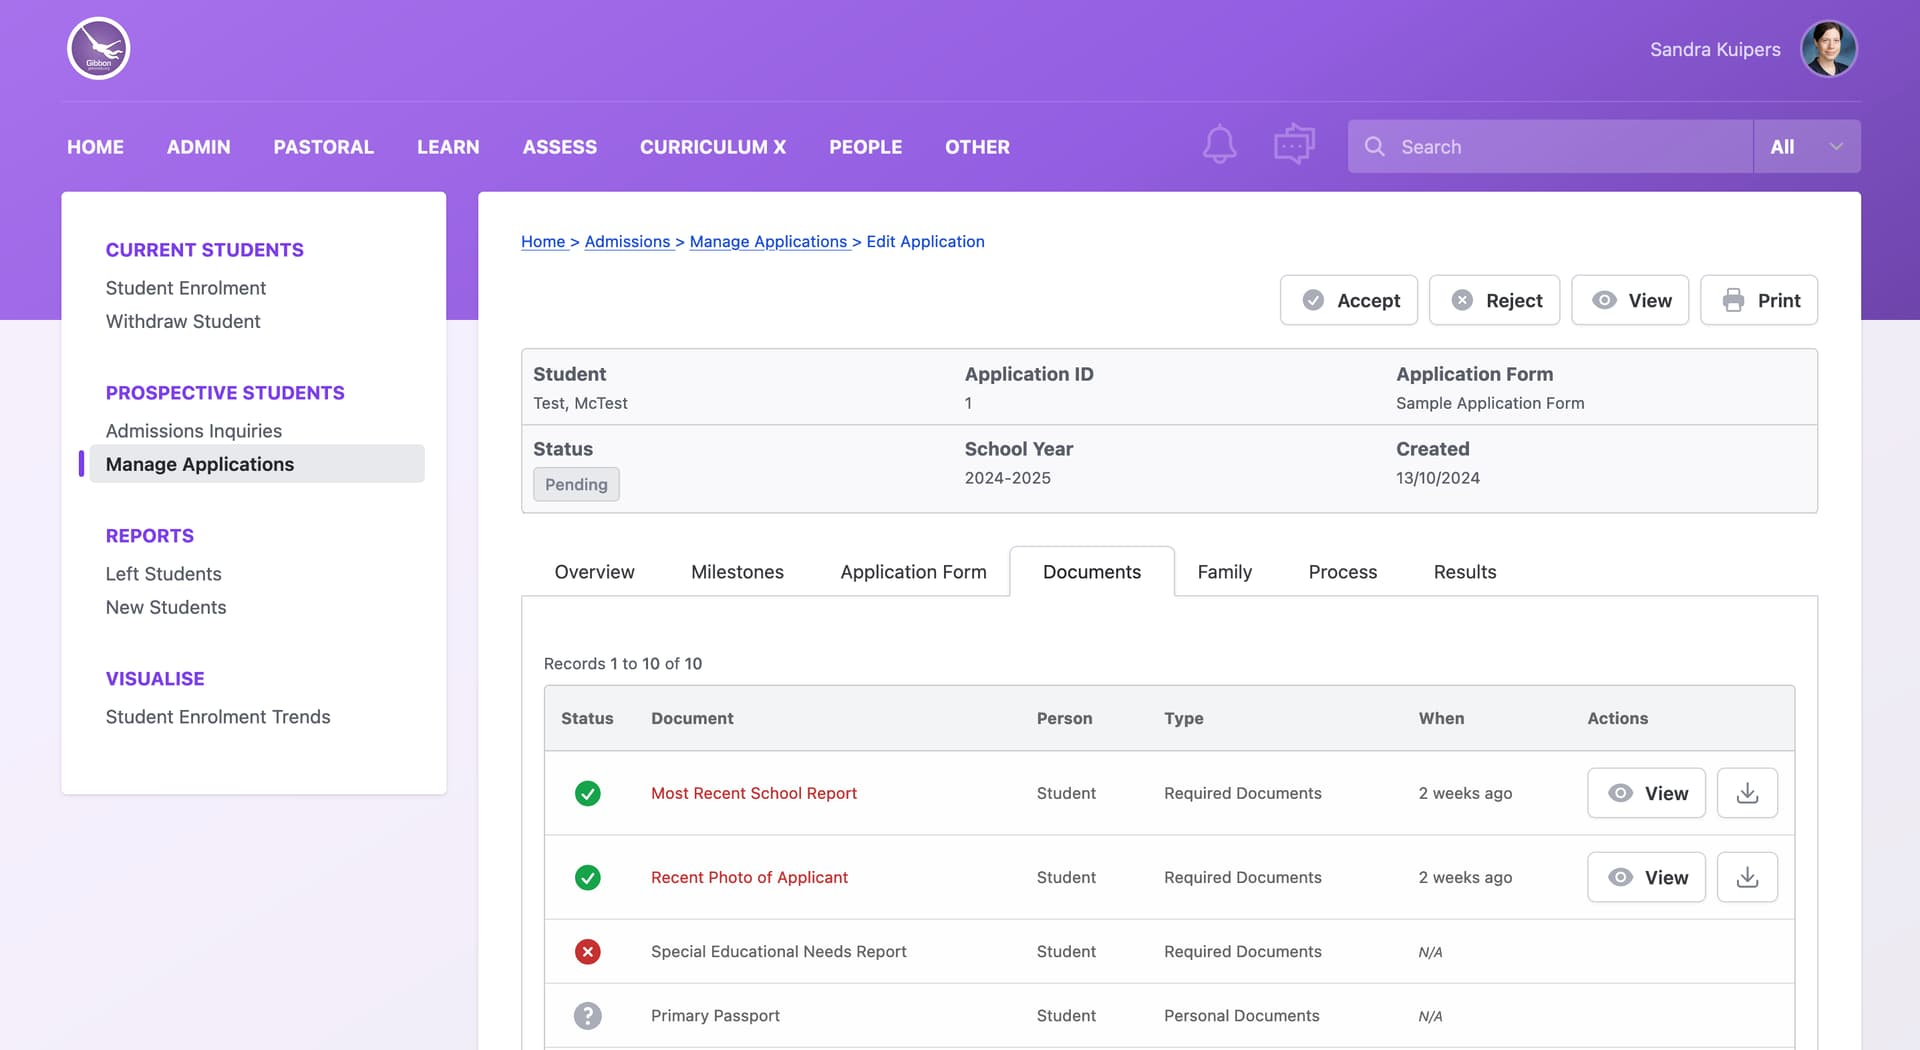
Task: Click the top View application button
Action: [1630, 300]
